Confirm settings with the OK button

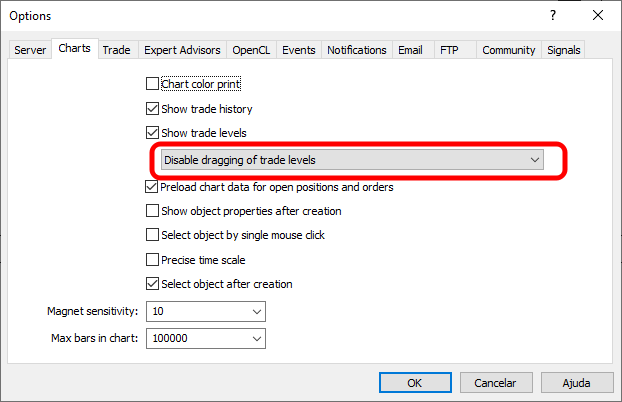click(x=415, y=383)
